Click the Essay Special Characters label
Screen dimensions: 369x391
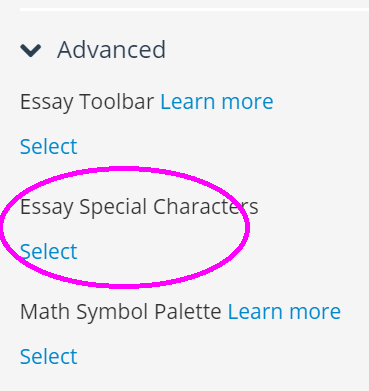(x=139, y=207)
